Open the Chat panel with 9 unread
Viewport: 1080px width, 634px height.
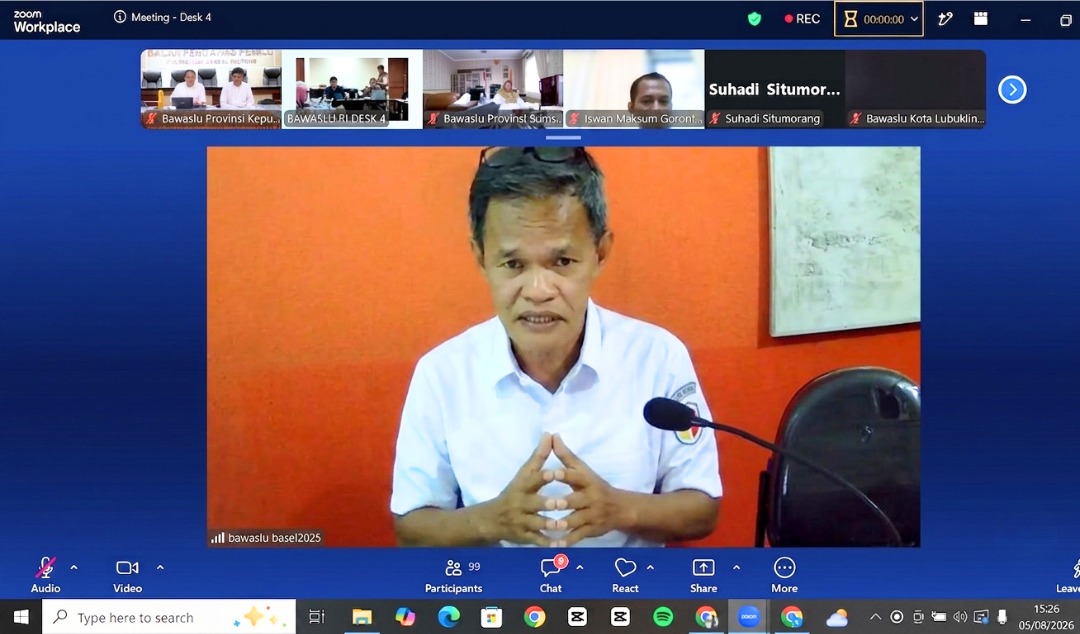pyautogui.click(x=551, y=575)
